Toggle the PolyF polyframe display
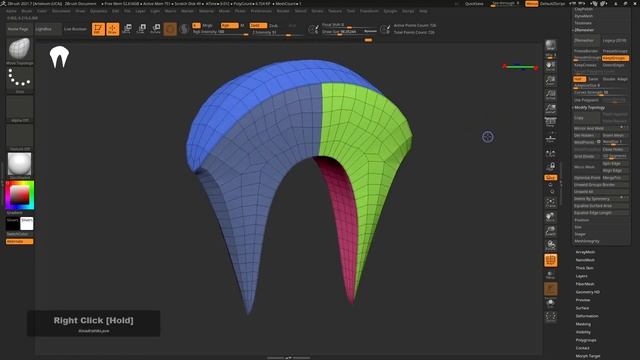Image resolution: width=640 pixels, height=360 pixels. 551,260
